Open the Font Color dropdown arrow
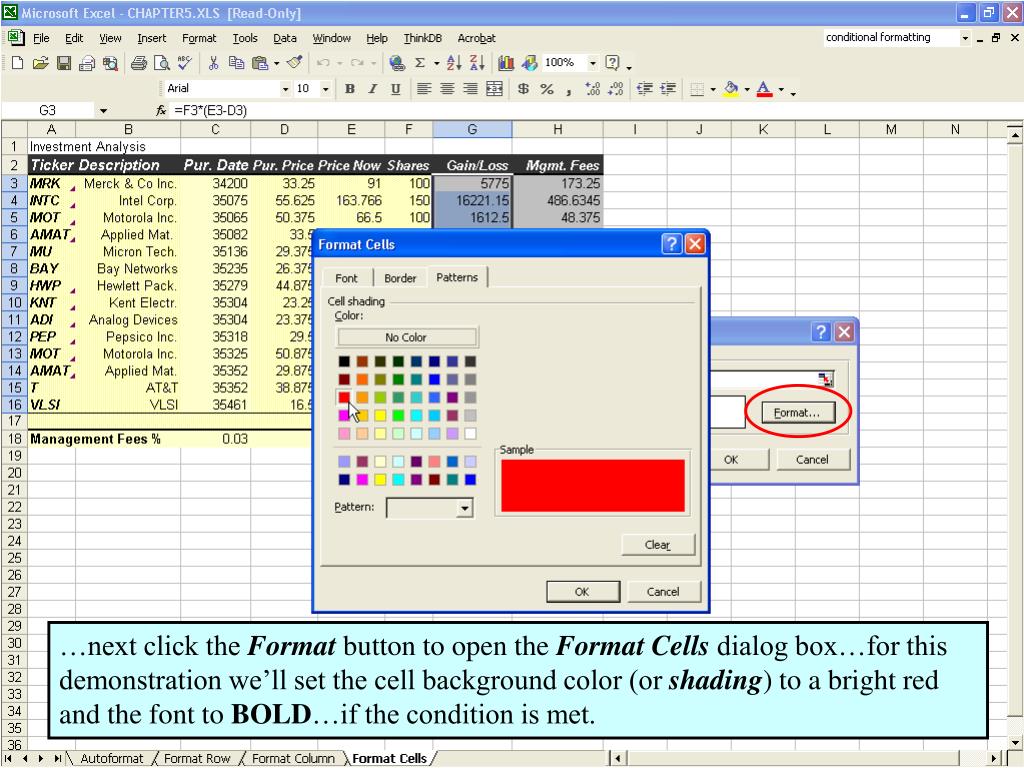 coord(780,89)
